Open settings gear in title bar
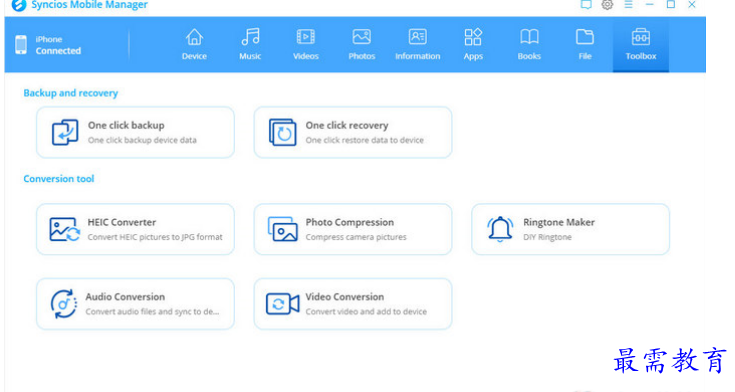 607,5
